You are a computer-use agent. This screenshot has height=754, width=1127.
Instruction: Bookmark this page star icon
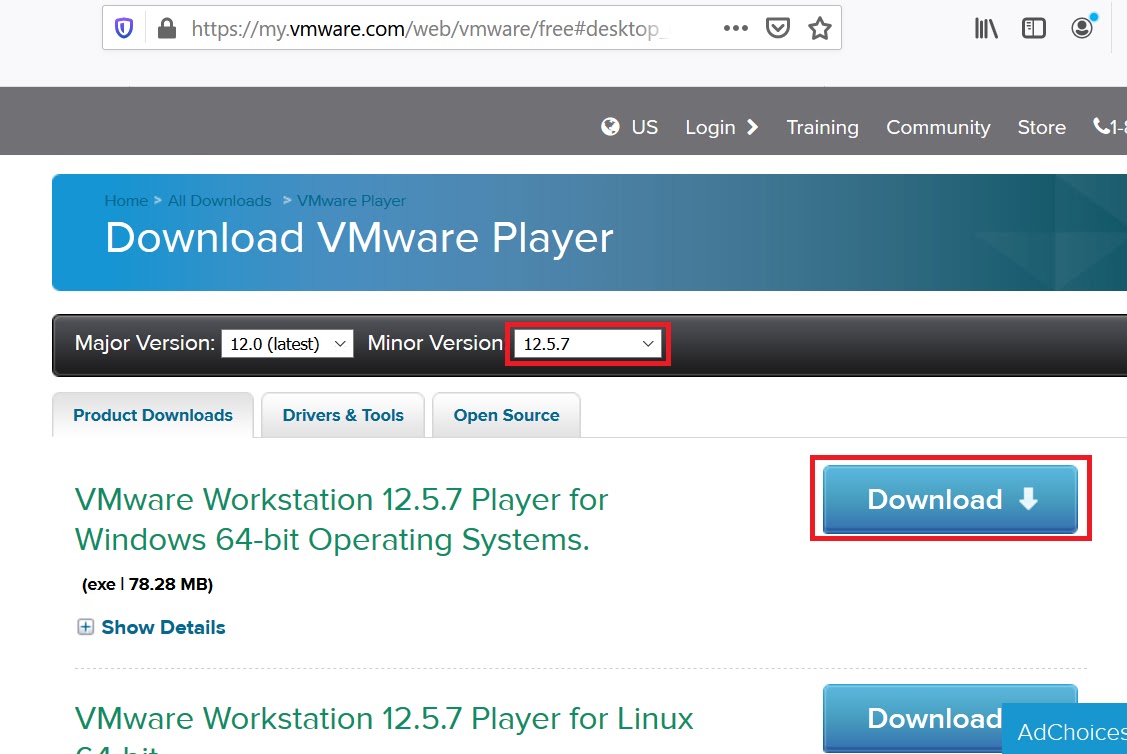(x=819, y=28)
